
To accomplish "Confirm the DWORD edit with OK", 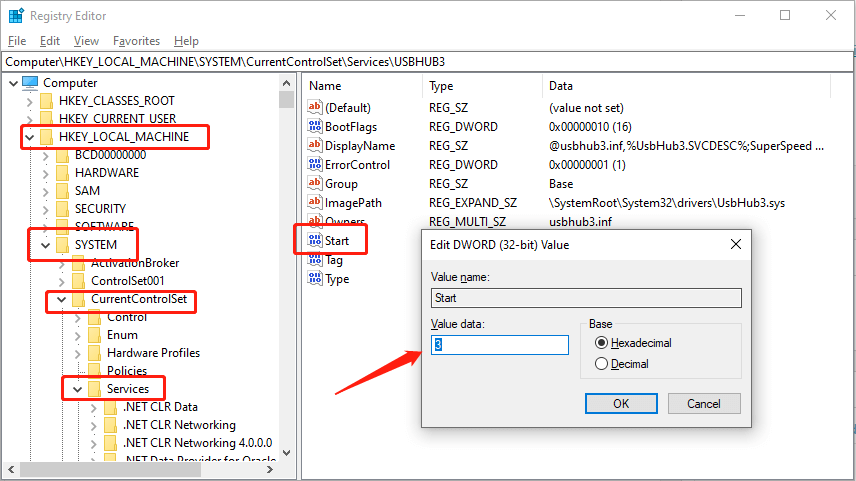I will pos(621,403).
